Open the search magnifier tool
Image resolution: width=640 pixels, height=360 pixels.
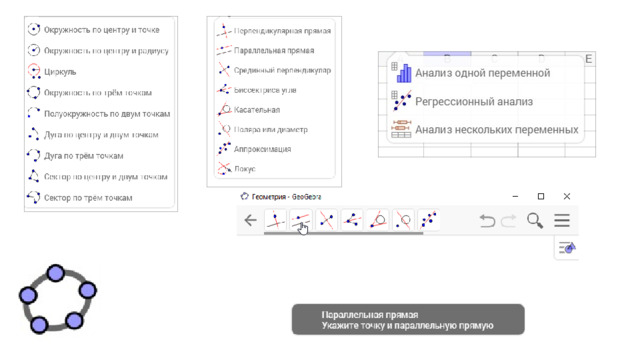tap(535, 221)
